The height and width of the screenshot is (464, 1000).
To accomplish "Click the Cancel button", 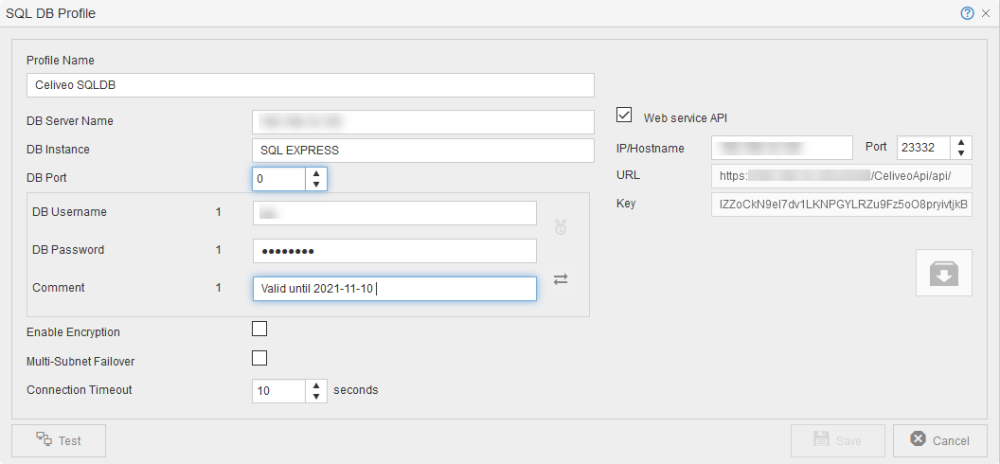I will pos(939,440).
